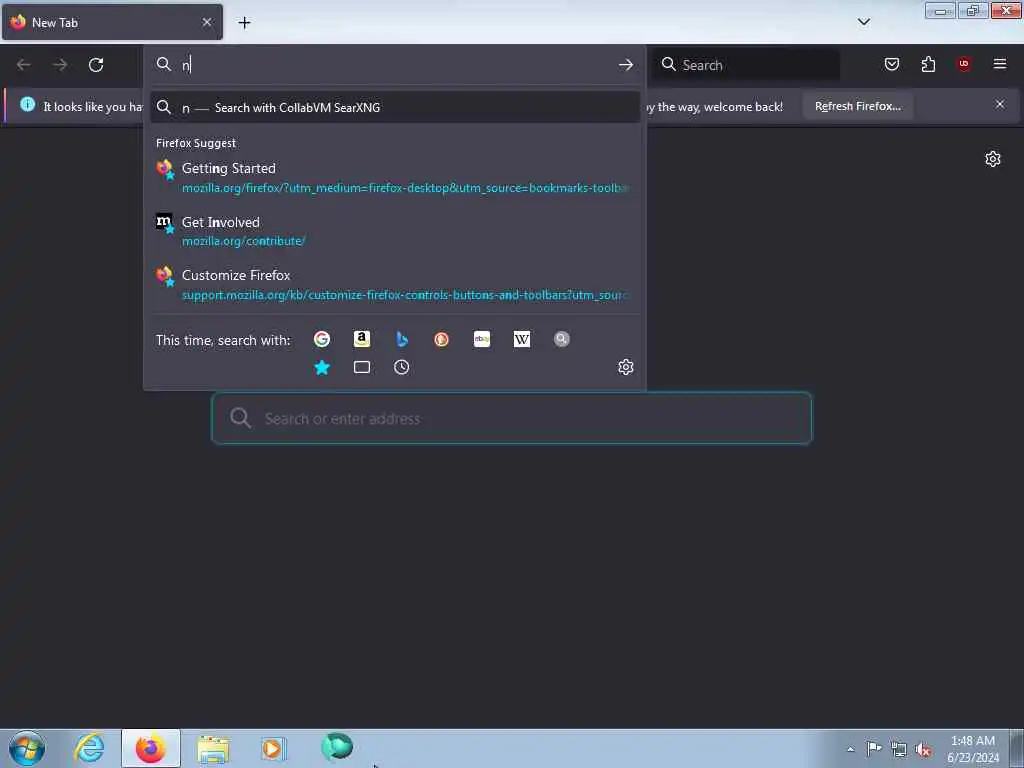Open search settings gear in dropdown

click(x=626, y=367)
